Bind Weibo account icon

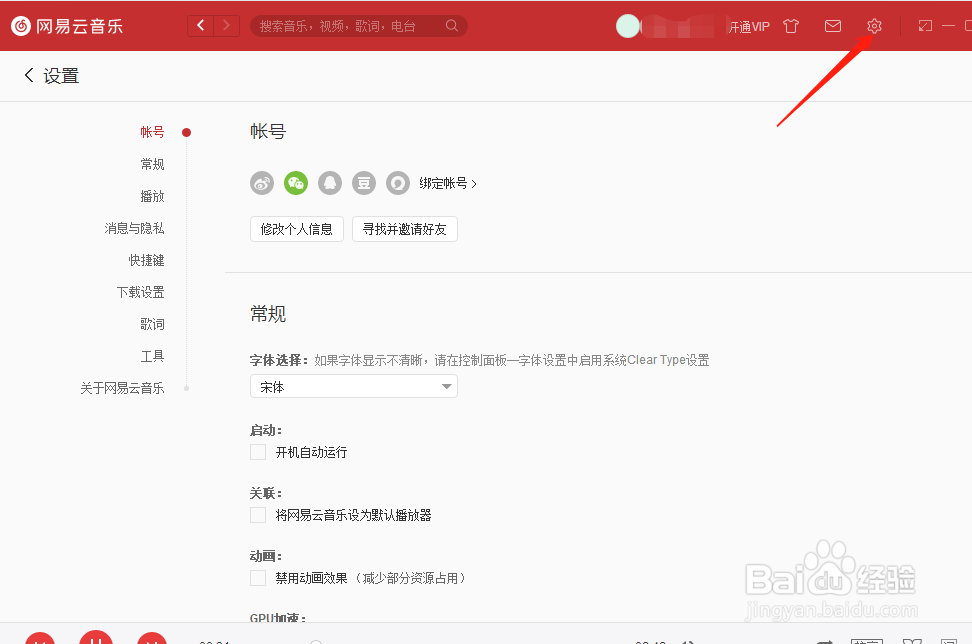[x=262, y=183]
